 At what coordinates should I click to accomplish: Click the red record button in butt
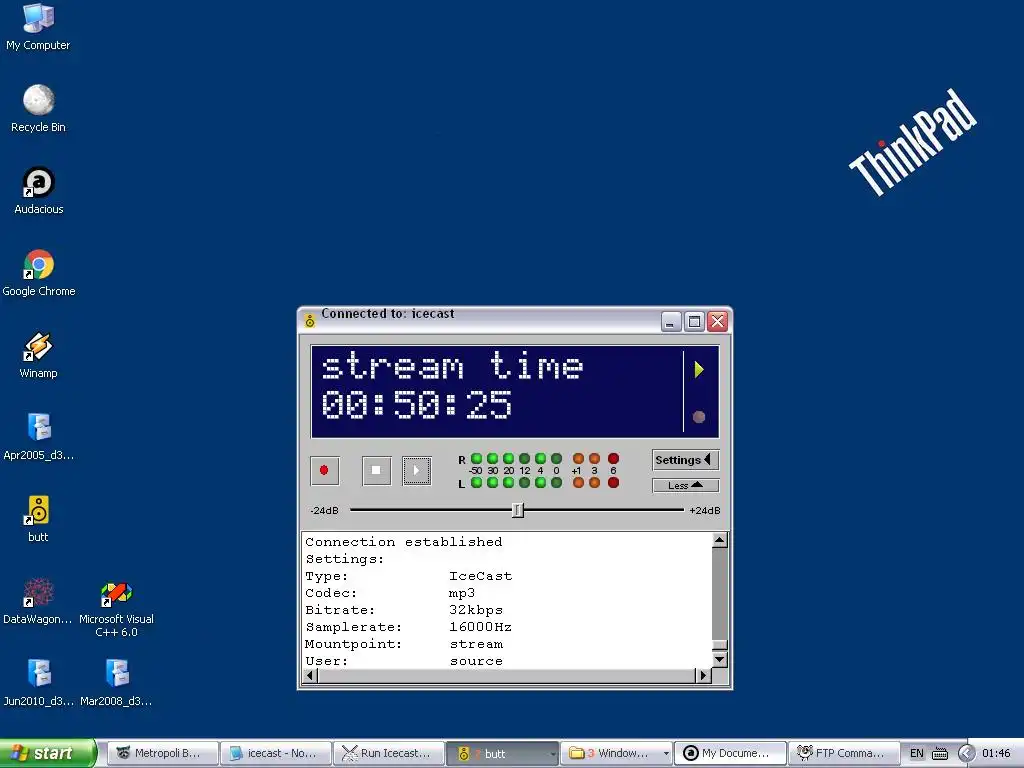tap(325, 470)
